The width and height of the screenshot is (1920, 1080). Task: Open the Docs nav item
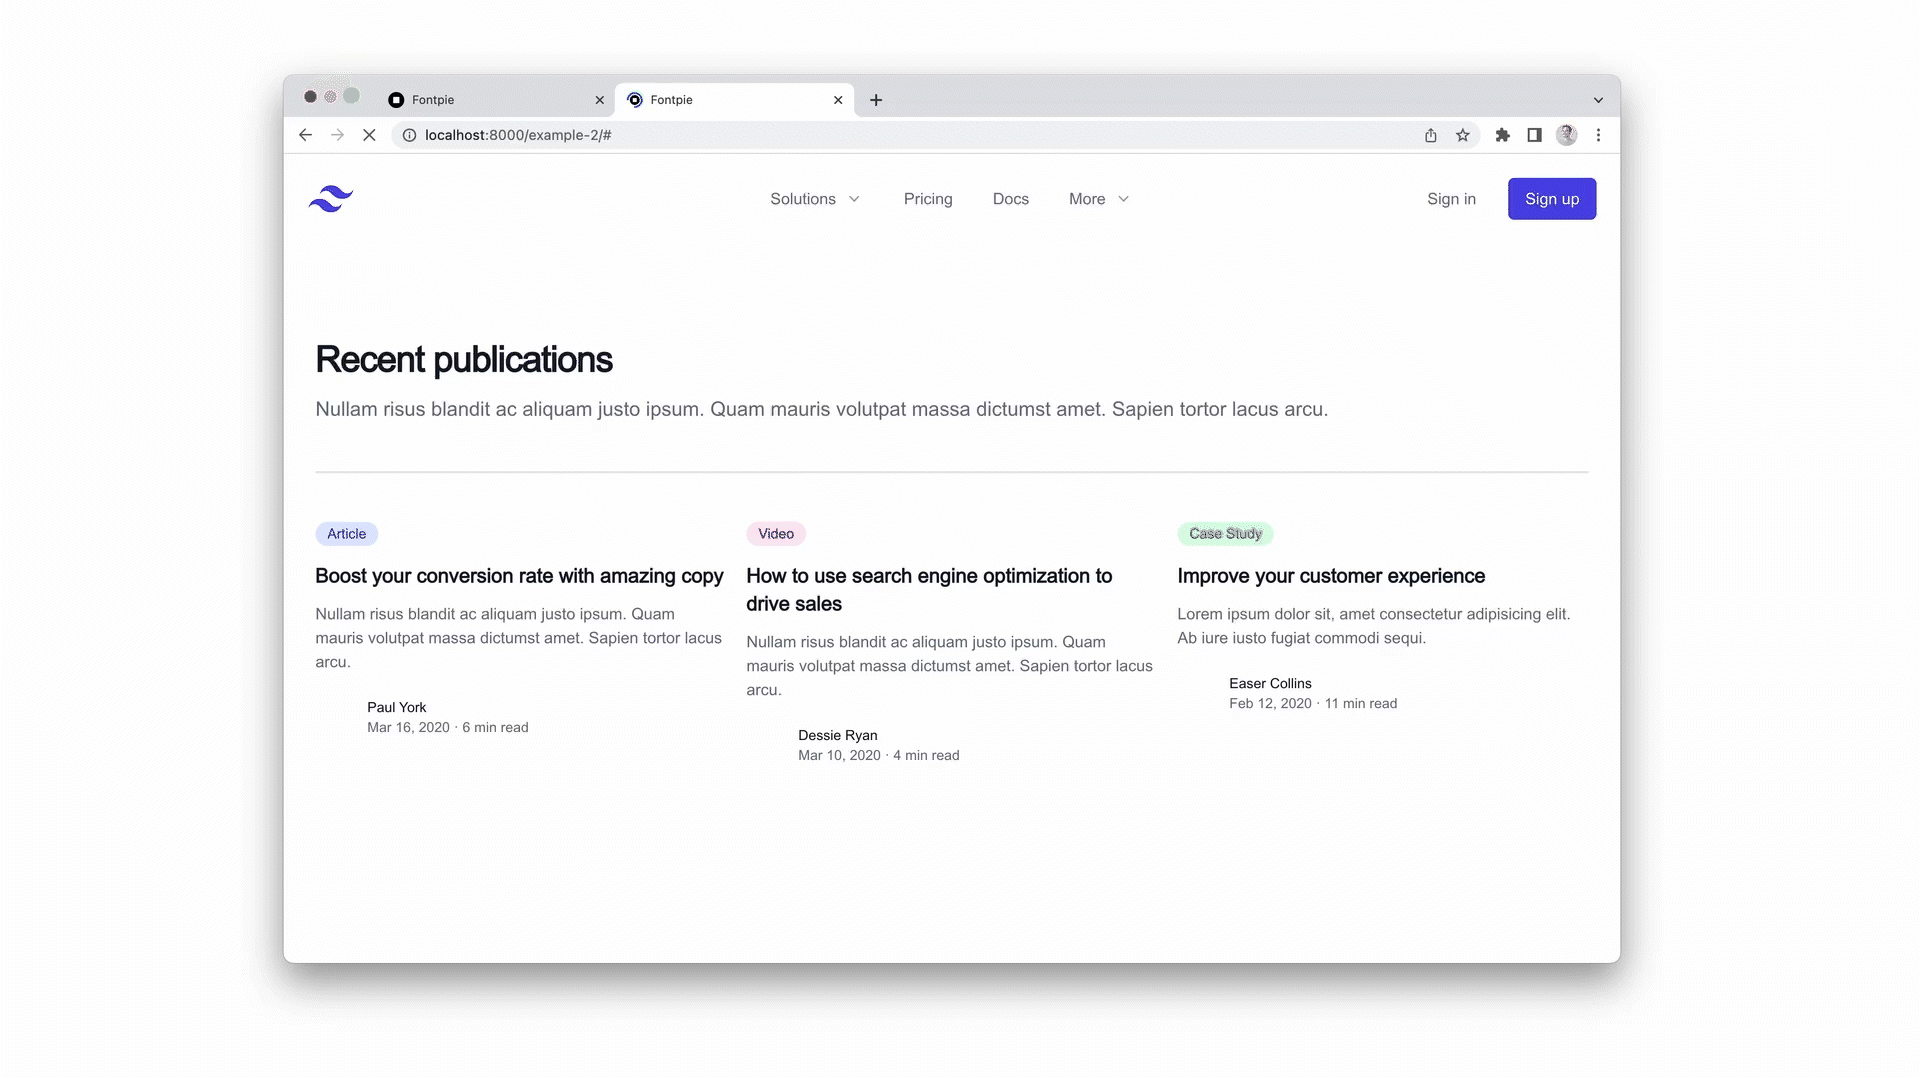coord(1010,199)
